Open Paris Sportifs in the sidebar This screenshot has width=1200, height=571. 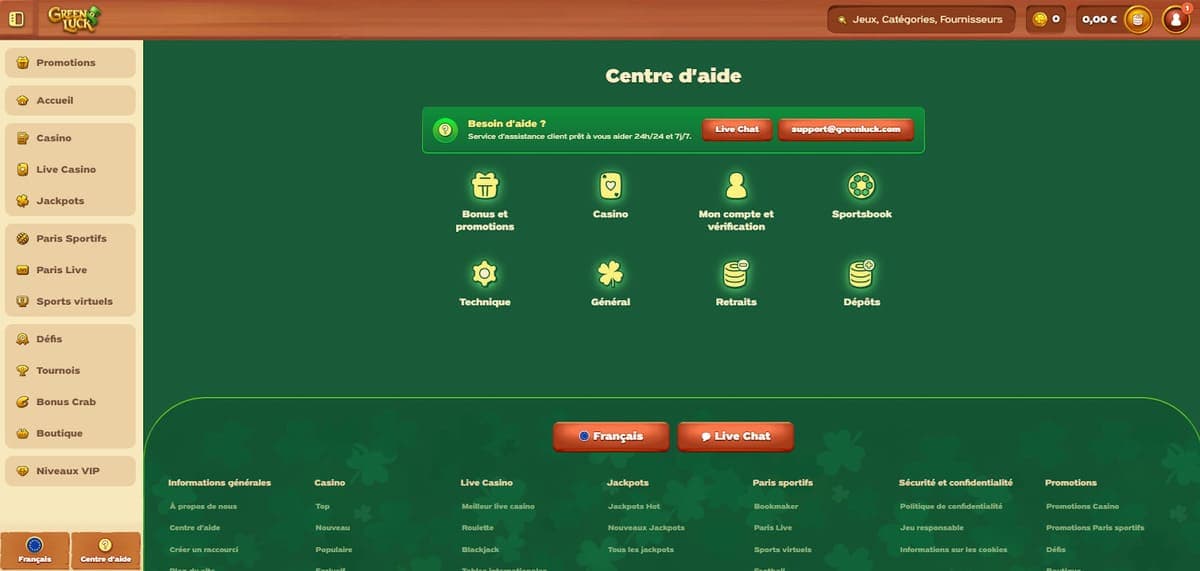70,238
